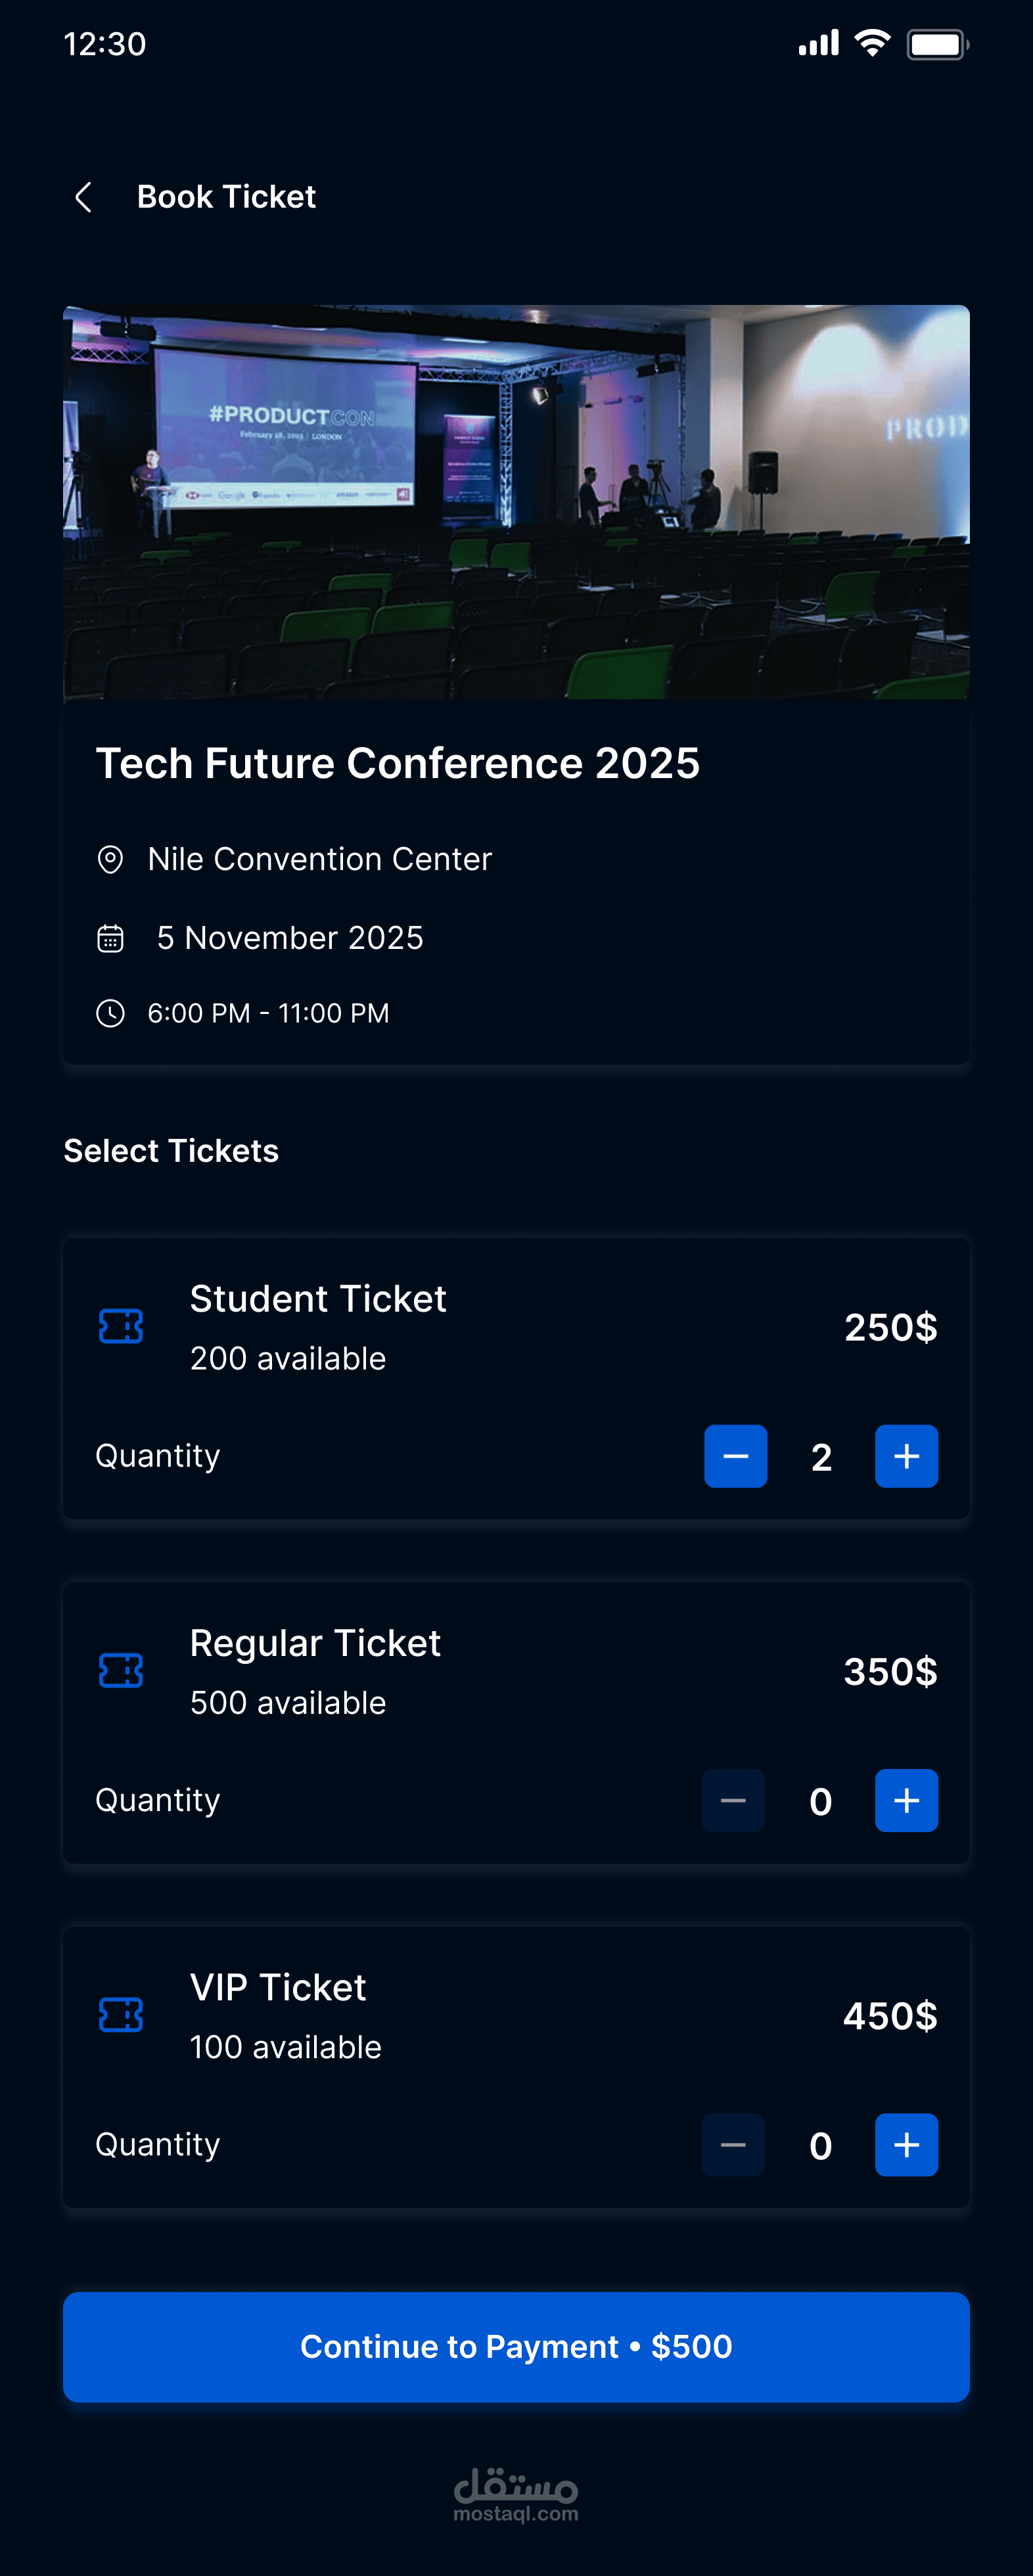Select the Tech Future Conference 2025 title

397,763
